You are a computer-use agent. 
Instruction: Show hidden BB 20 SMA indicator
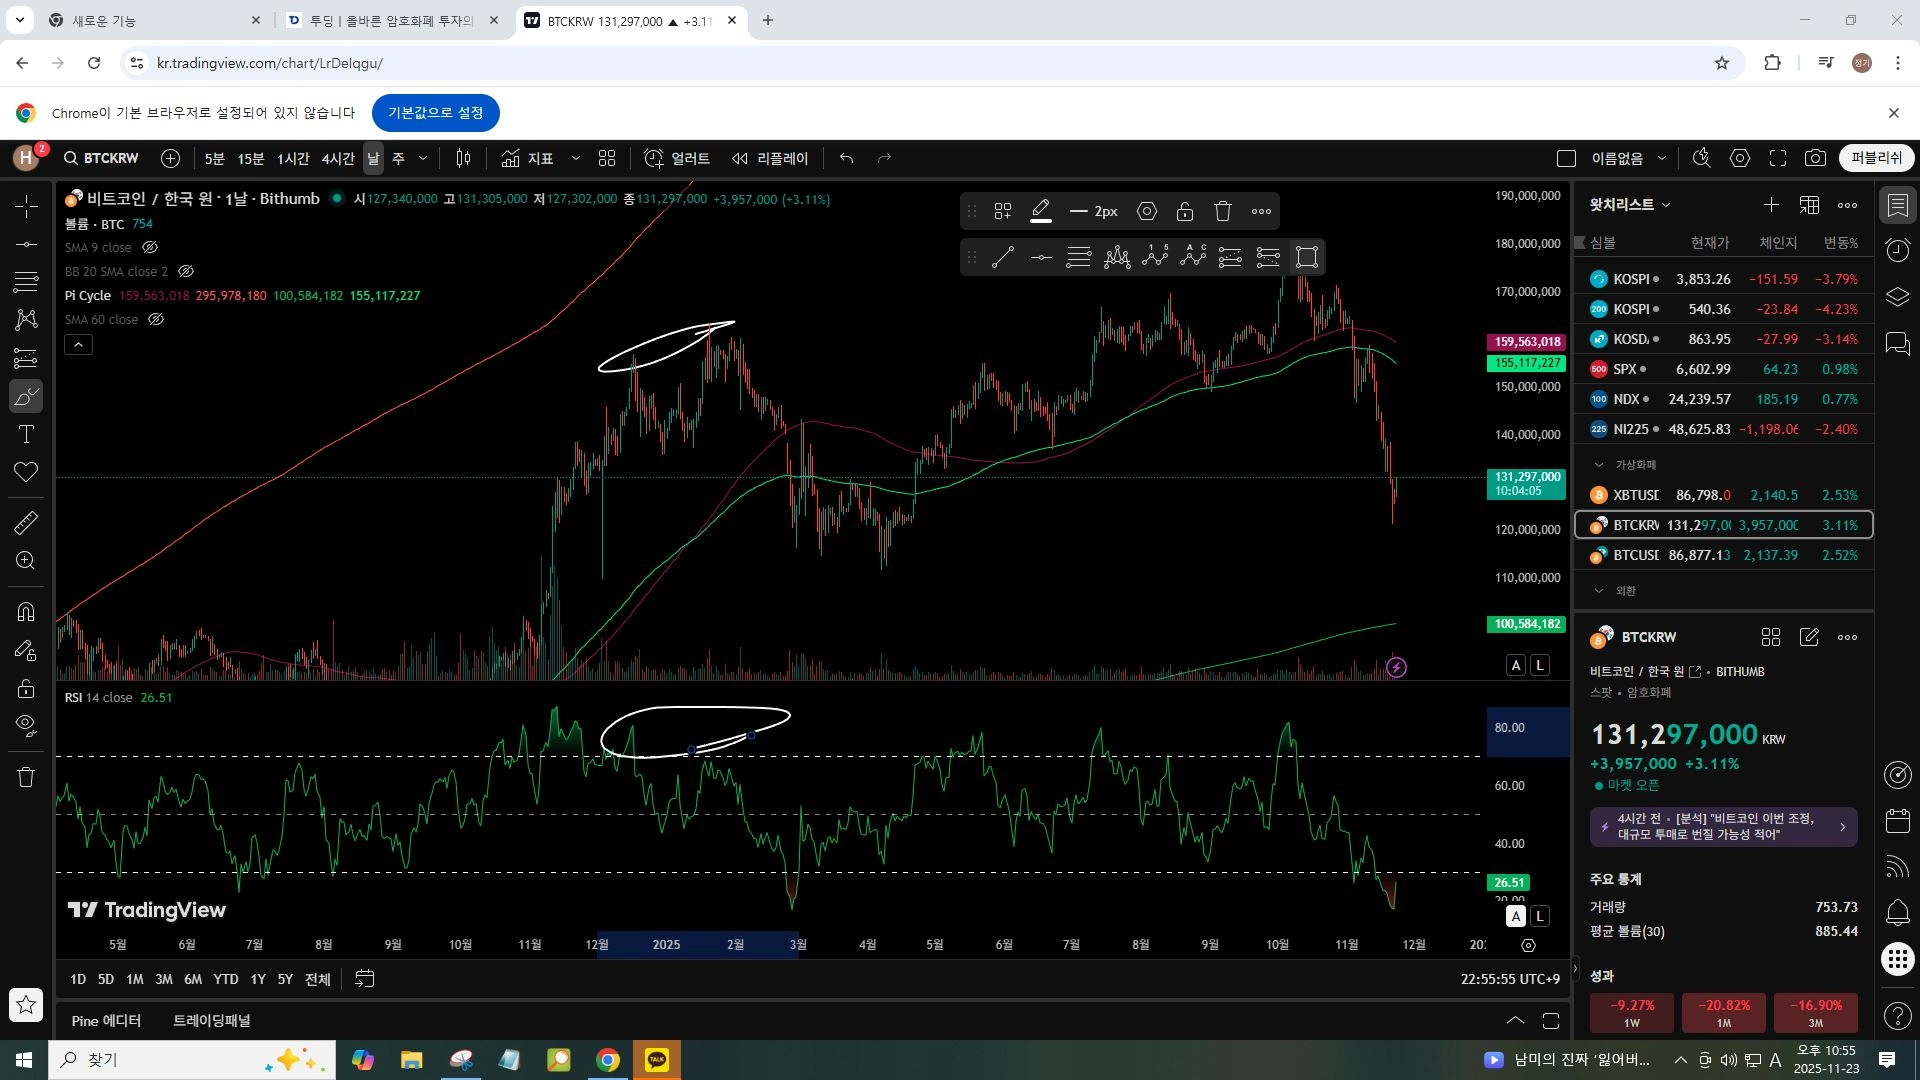pyautogui.click(x=186, y=271)
